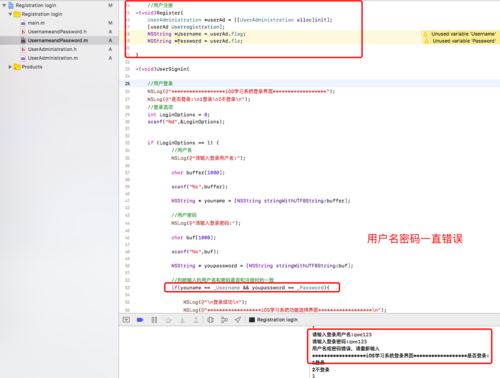The image size is (500, 378).
Task: Click the -(void)Register method declaration
Action: click(159, 13)
